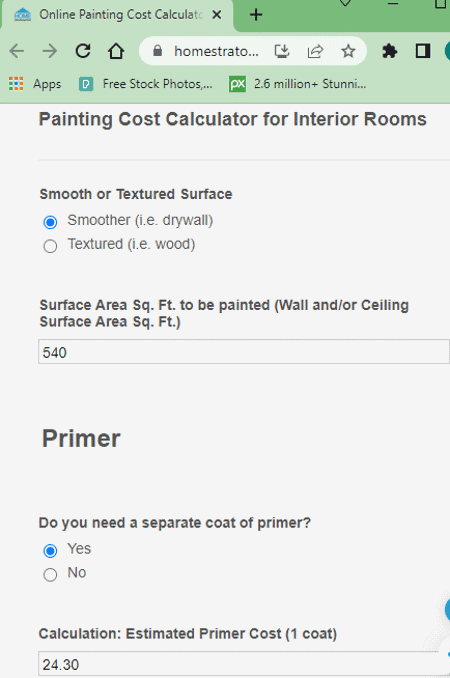Image resolution: width=450 pixels, height=678 pixels.
Task: Click the forward navigation arrow
Action: click(x=50, y=51)
